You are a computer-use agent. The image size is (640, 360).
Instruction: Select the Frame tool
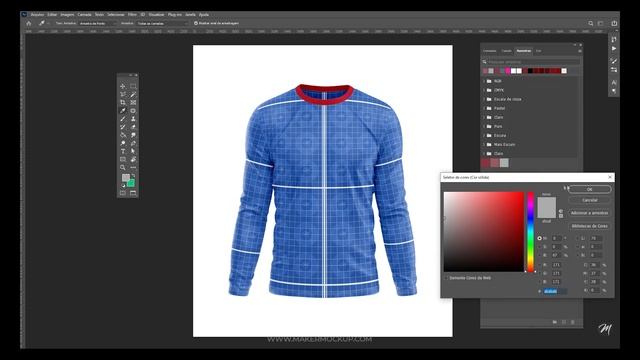[x=133, y=102]
